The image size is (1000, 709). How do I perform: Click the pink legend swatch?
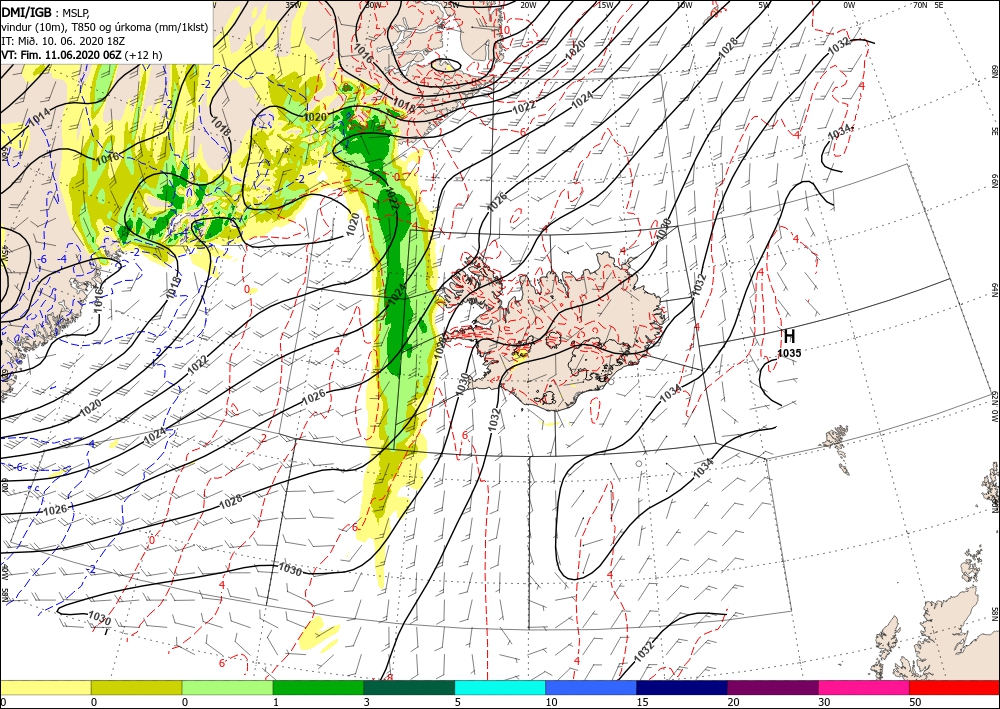click(x=864, y=687)
